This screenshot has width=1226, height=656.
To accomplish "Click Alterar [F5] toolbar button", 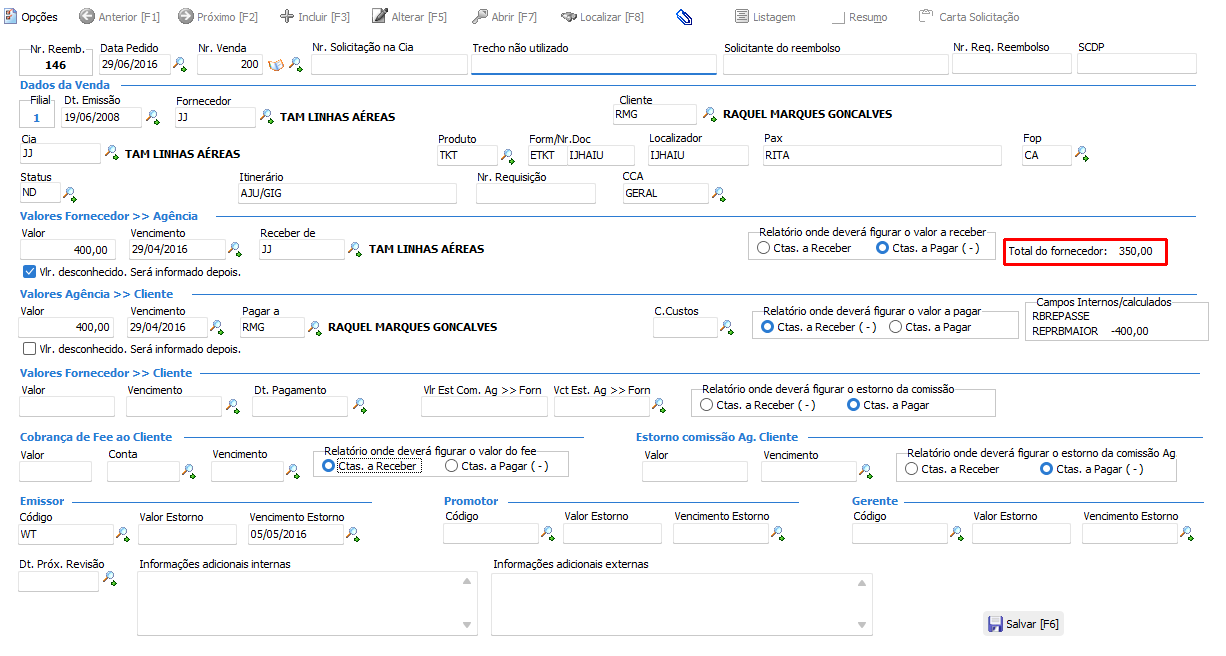I will point(409,17).
